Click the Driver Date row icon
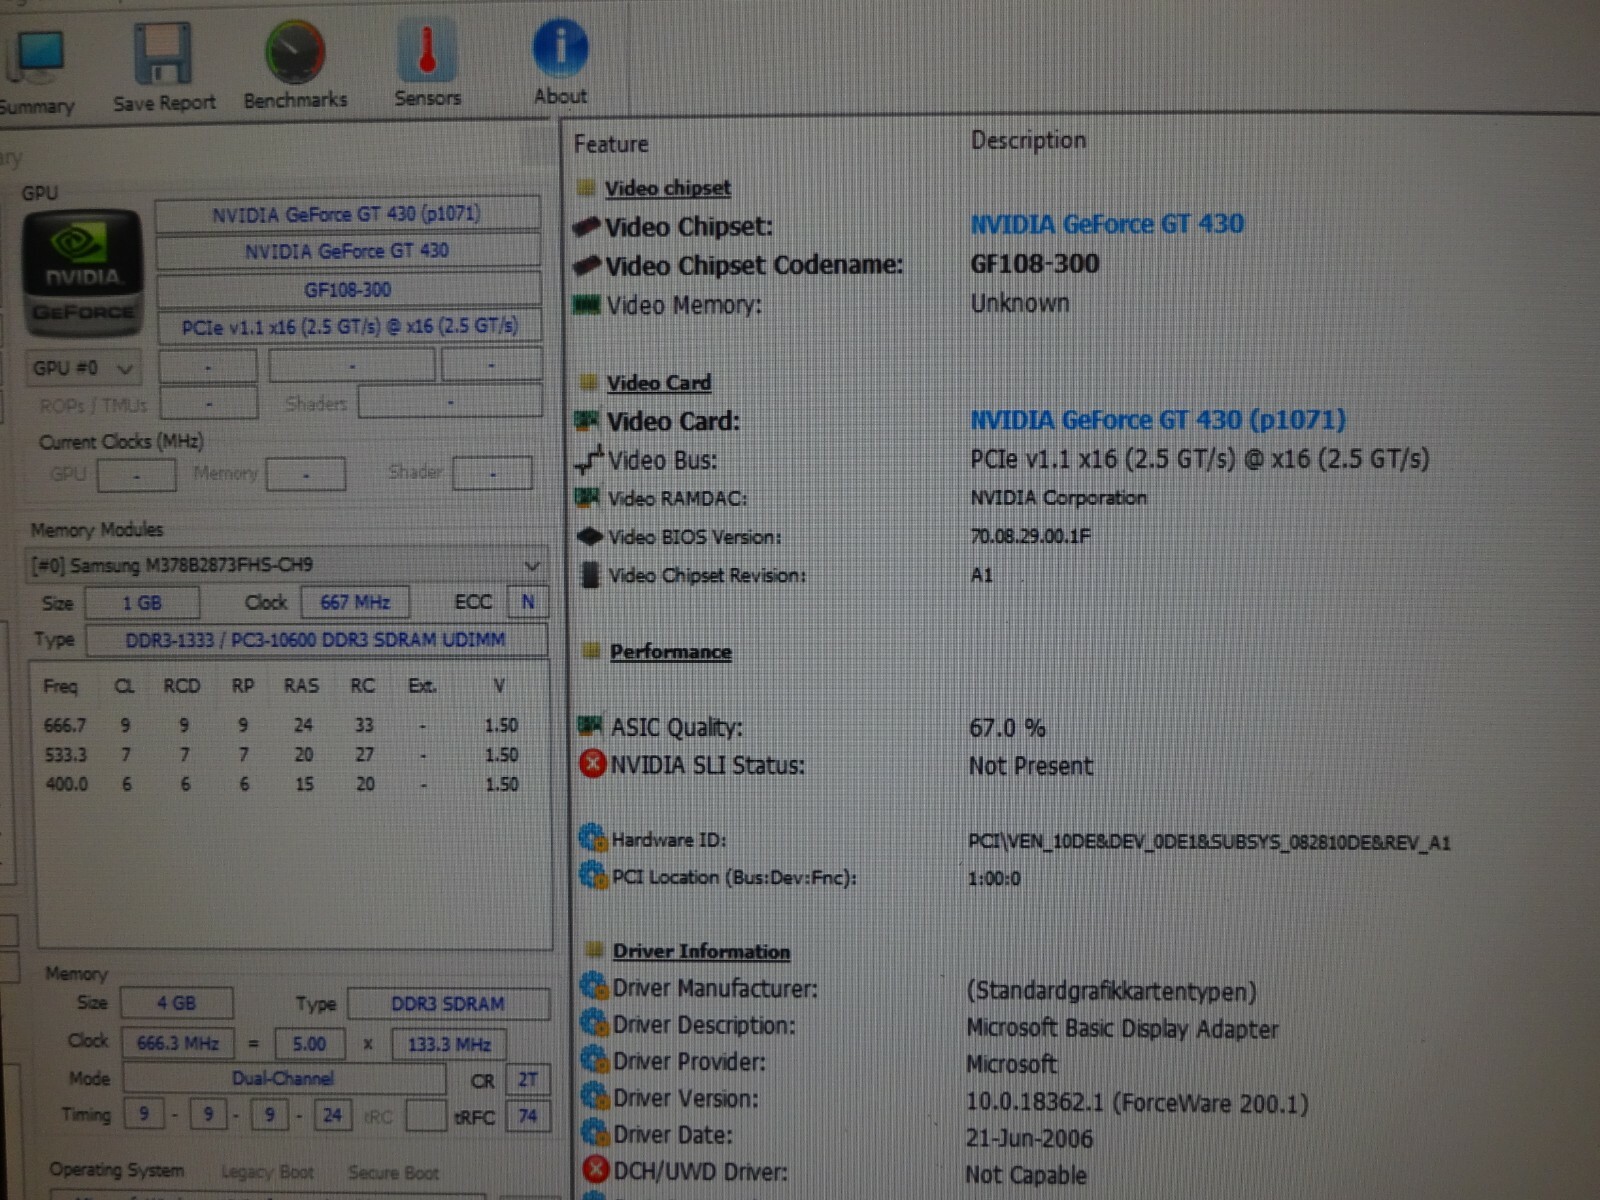 [595, 1133]
